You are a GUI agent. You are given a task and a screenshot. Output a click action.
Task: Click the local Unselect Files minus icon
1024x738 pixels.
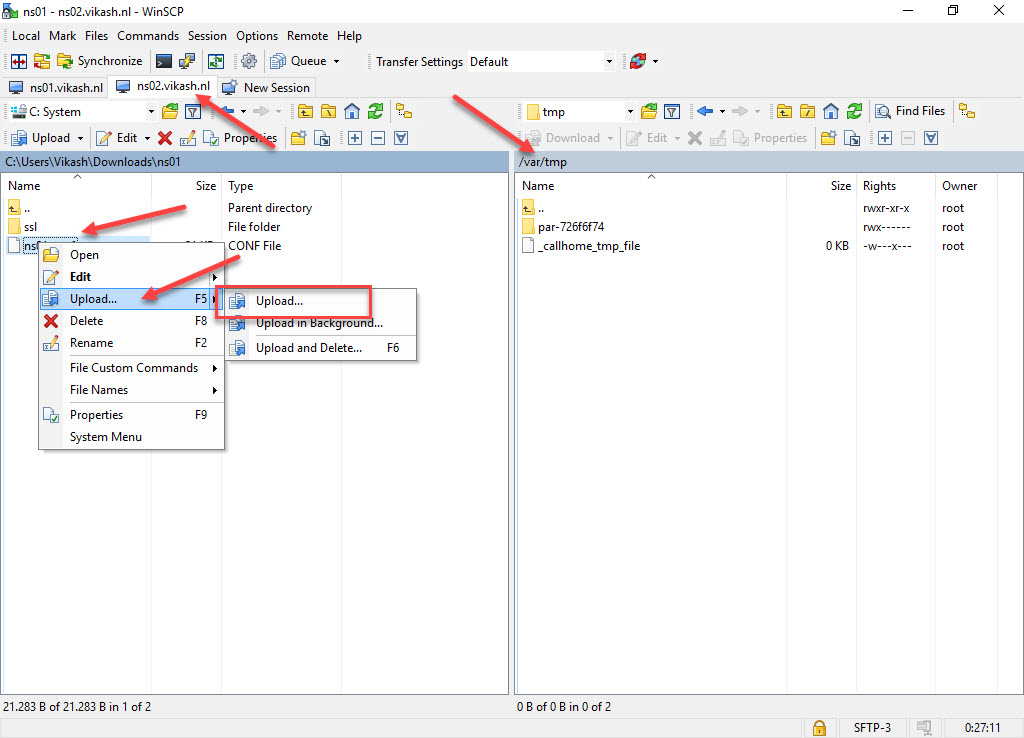tap(378, 138)
